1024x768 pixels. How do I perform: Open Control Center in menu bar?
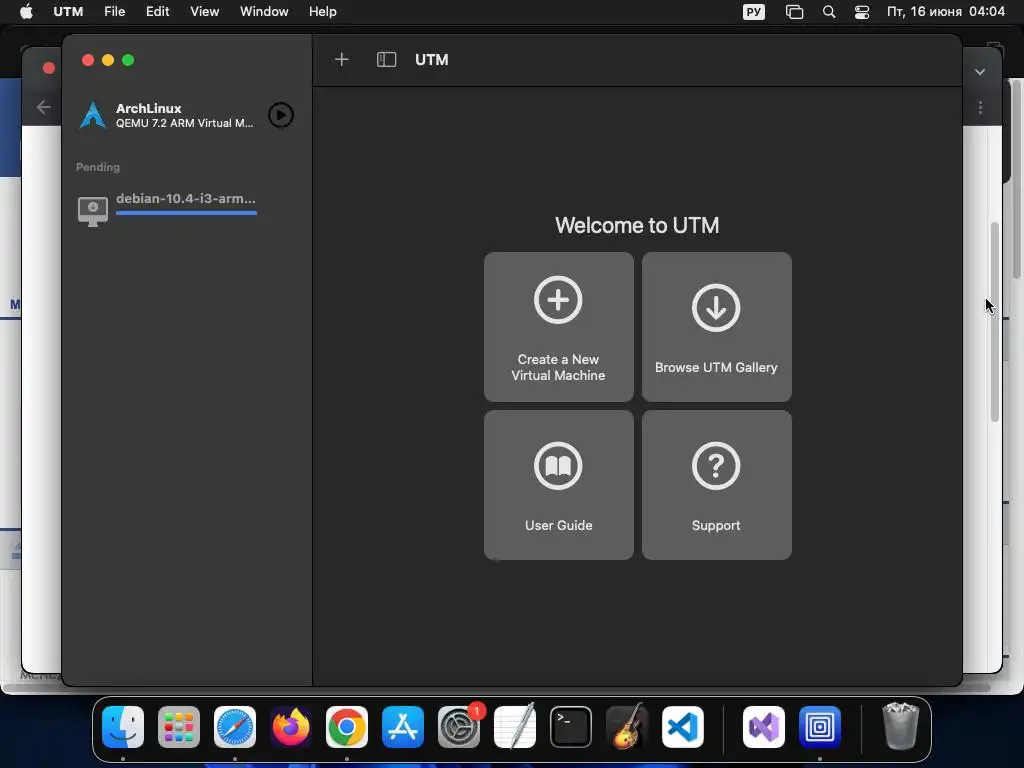pos(862,12)
